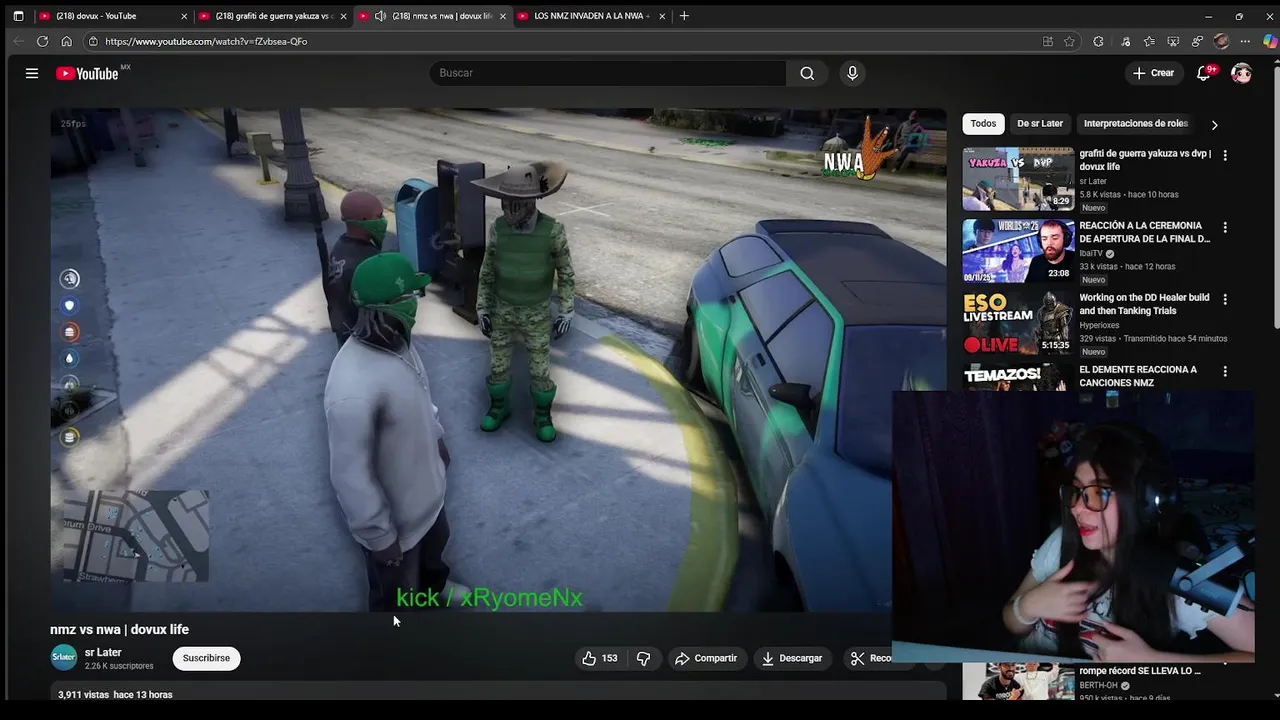Like the video with thumbs up
This screenshot has width=1280, height=720.
pyautogui.click(x=599, y=658)
